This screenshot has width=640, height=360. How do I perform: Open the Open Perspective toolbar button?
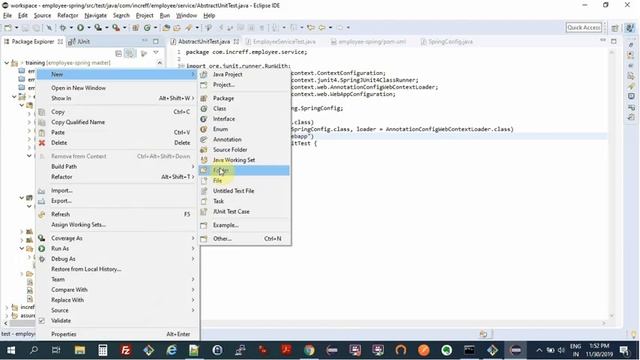(x=615, y=28)
